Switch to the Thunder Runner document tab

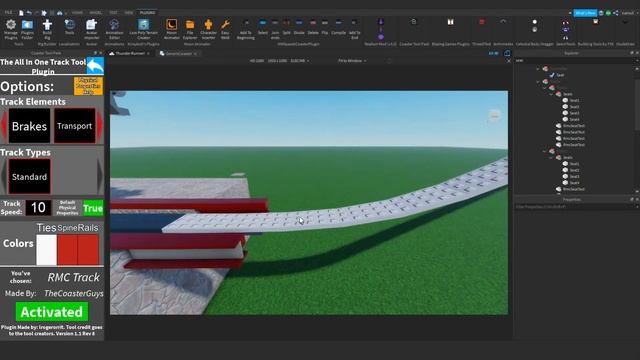[129, 53]
